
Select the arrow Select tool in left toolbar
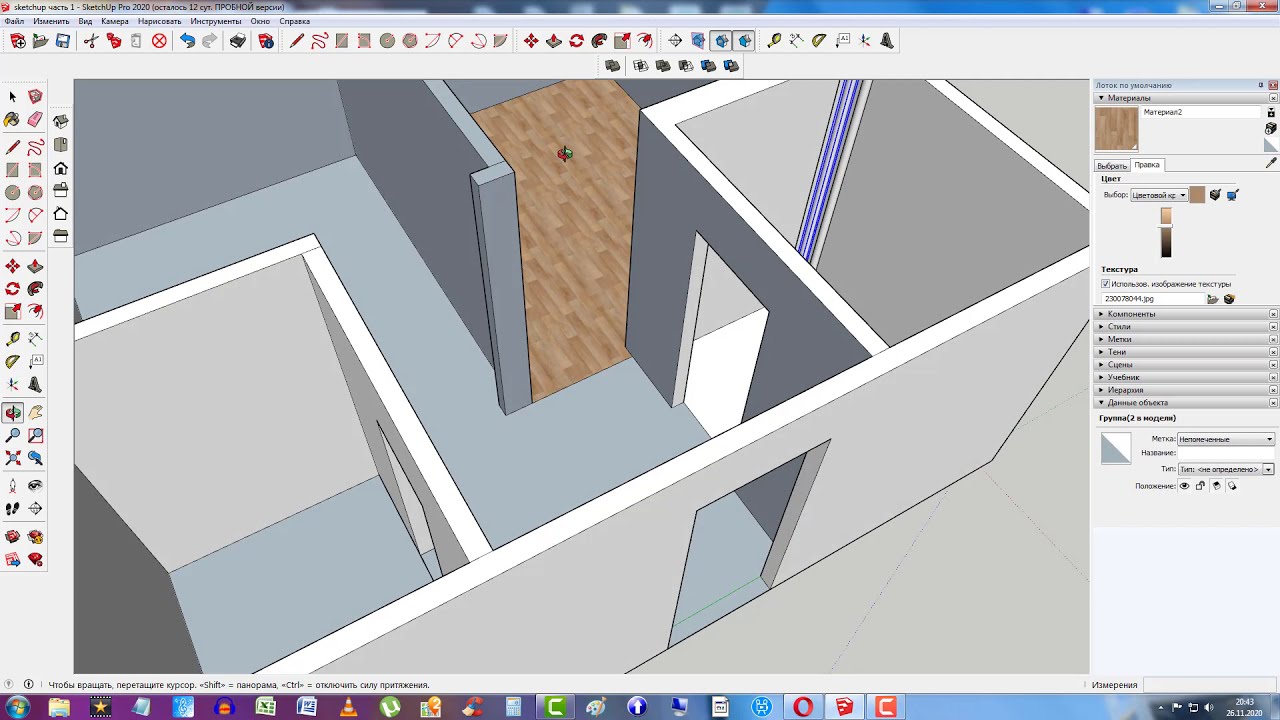(12, 97)
